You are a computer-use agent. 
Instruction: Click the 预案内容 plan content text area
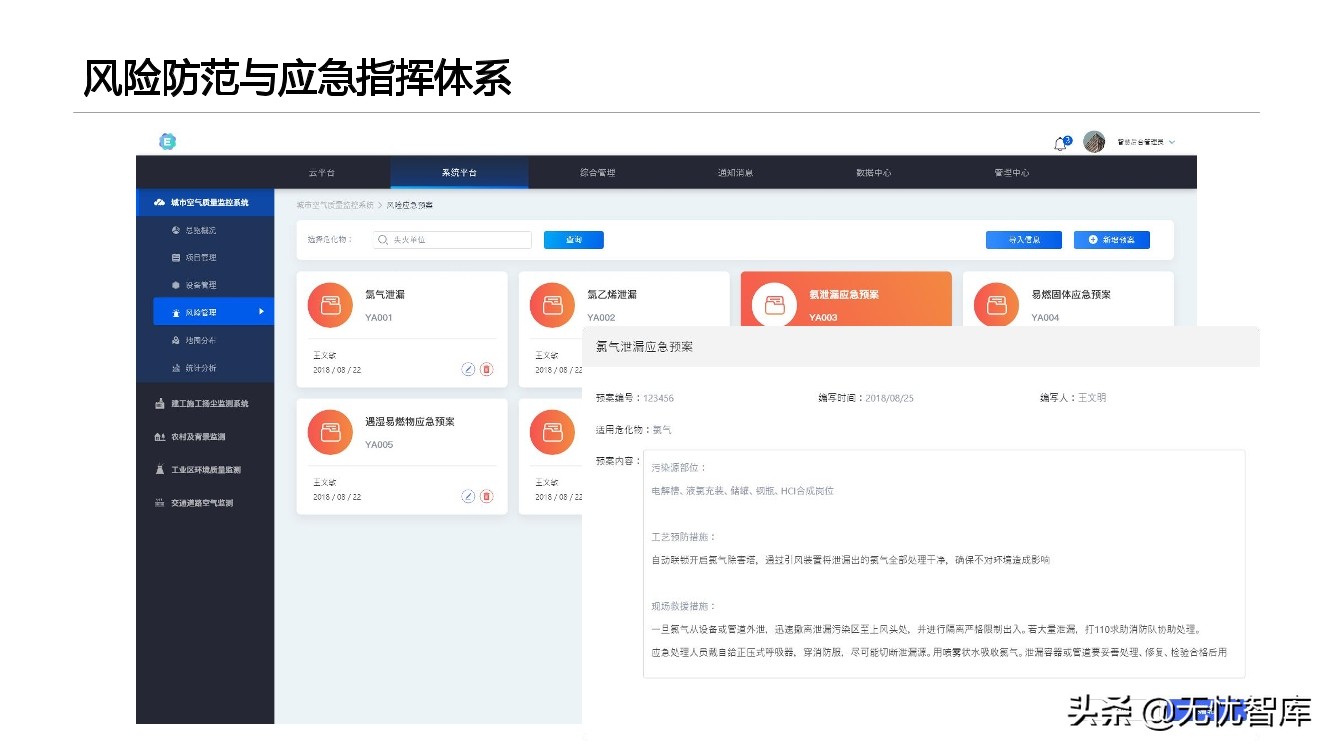(944, 564)
